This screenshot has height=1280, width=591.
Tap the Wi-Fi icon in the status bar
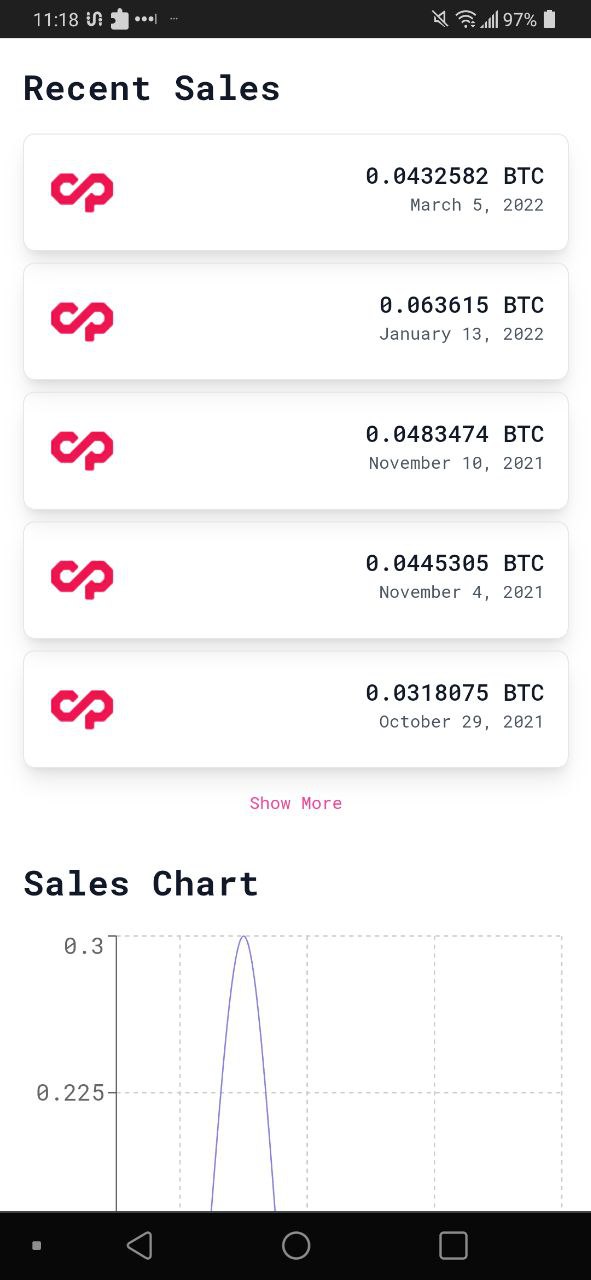(466, 19)
